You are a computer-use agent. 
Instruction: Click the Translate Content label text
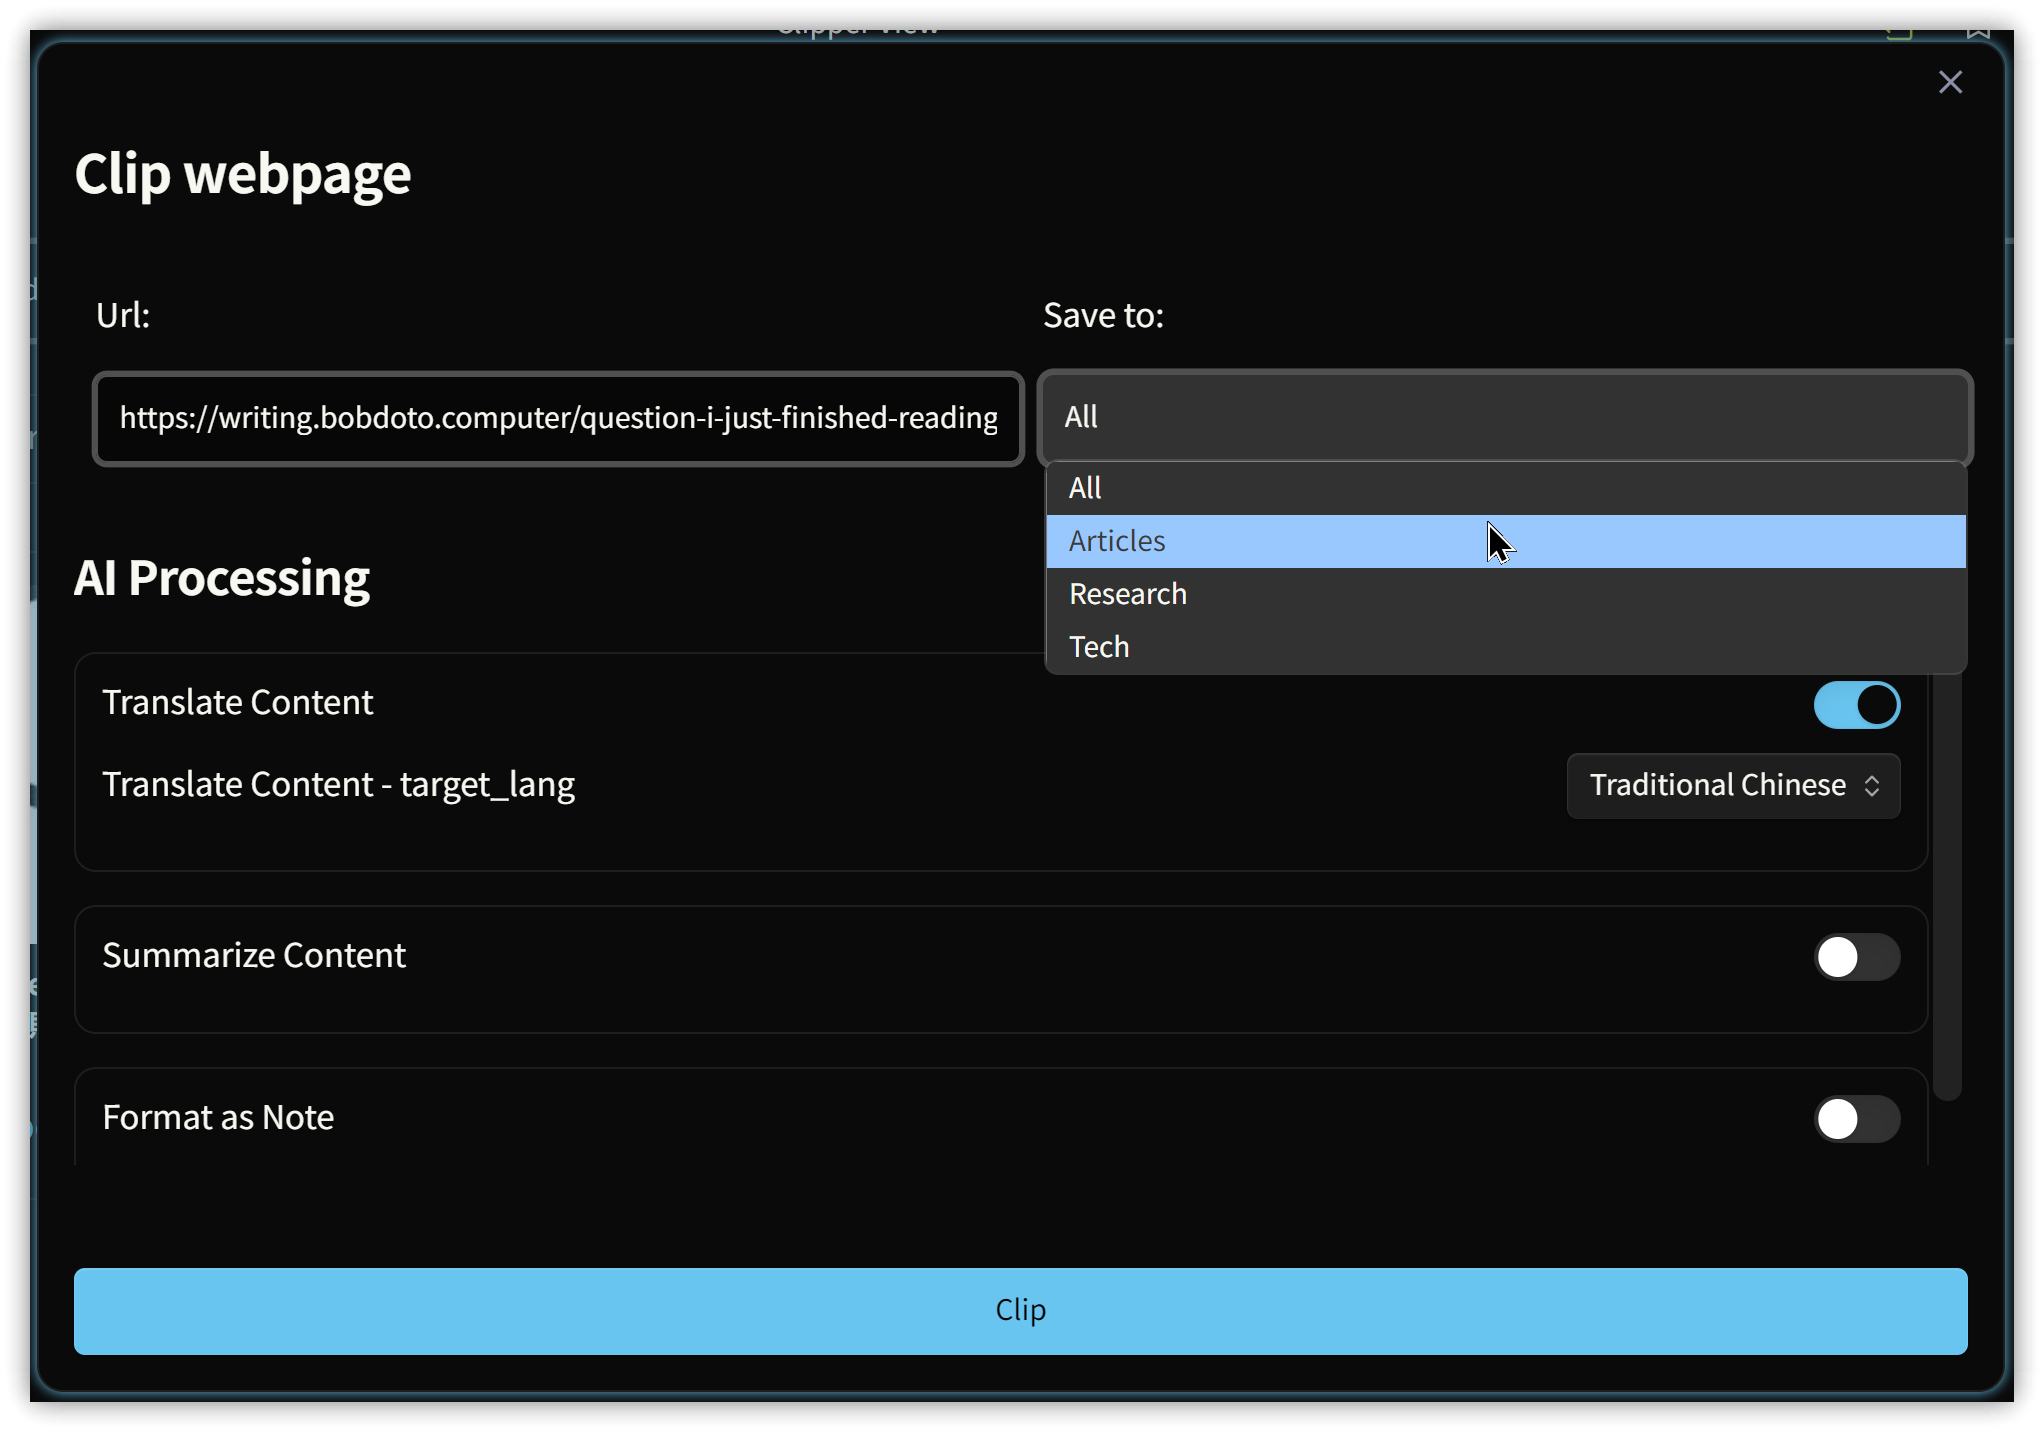(x=238, y=703)
